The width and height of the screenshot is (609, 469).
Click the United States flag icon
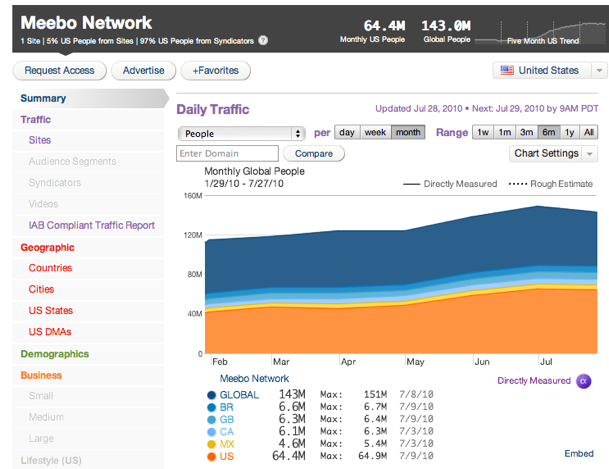507,70
